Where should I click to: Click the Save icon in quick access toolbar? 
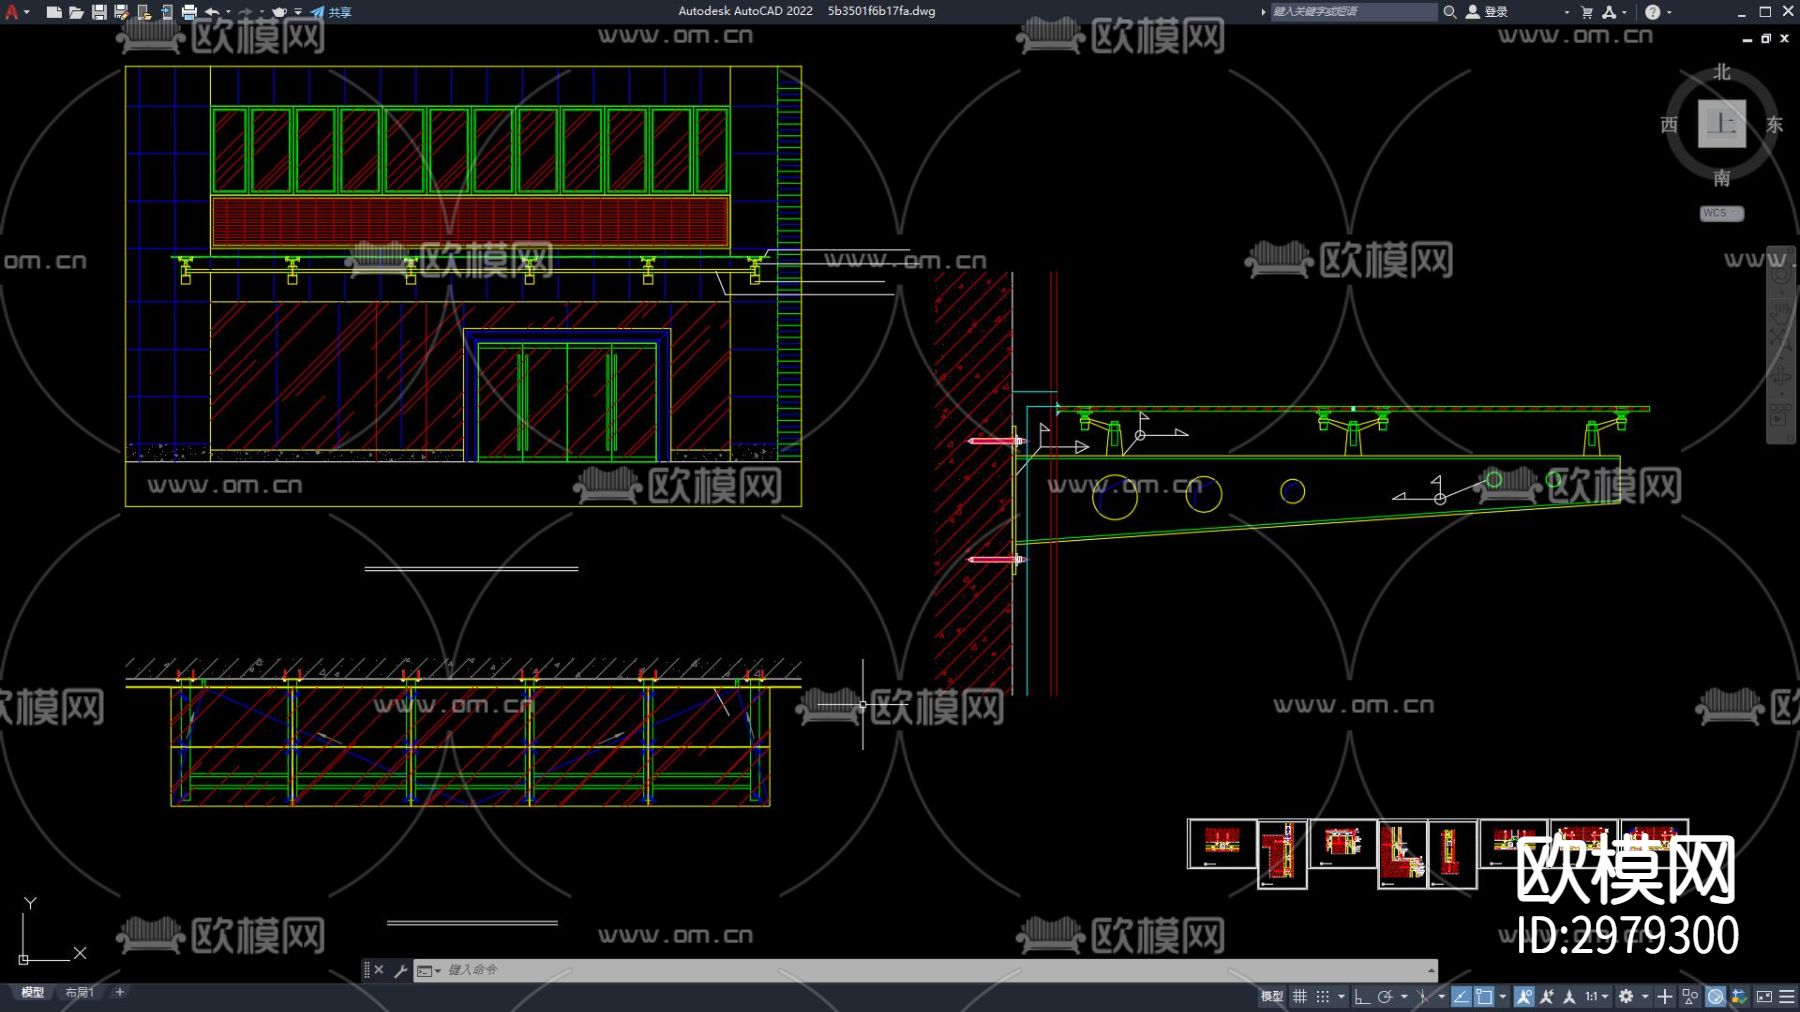(x=99, y=12)
